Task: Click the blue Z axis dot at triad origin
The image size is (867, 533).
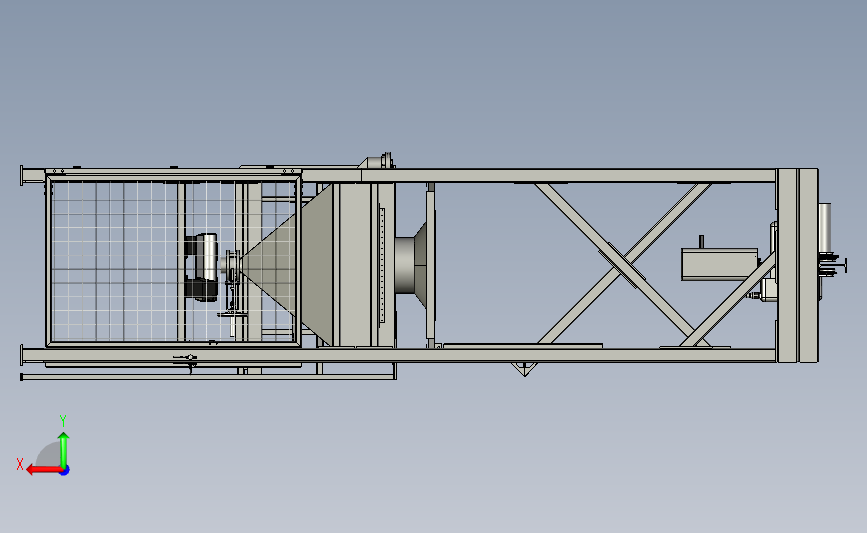Action: point(65,471)
